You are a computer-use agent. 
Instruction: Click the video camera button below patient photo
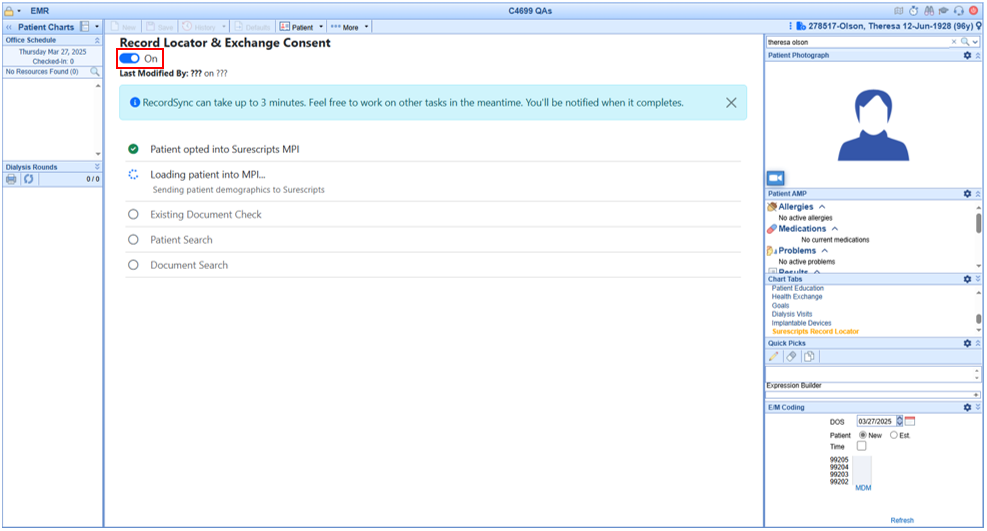coord(776,178)
